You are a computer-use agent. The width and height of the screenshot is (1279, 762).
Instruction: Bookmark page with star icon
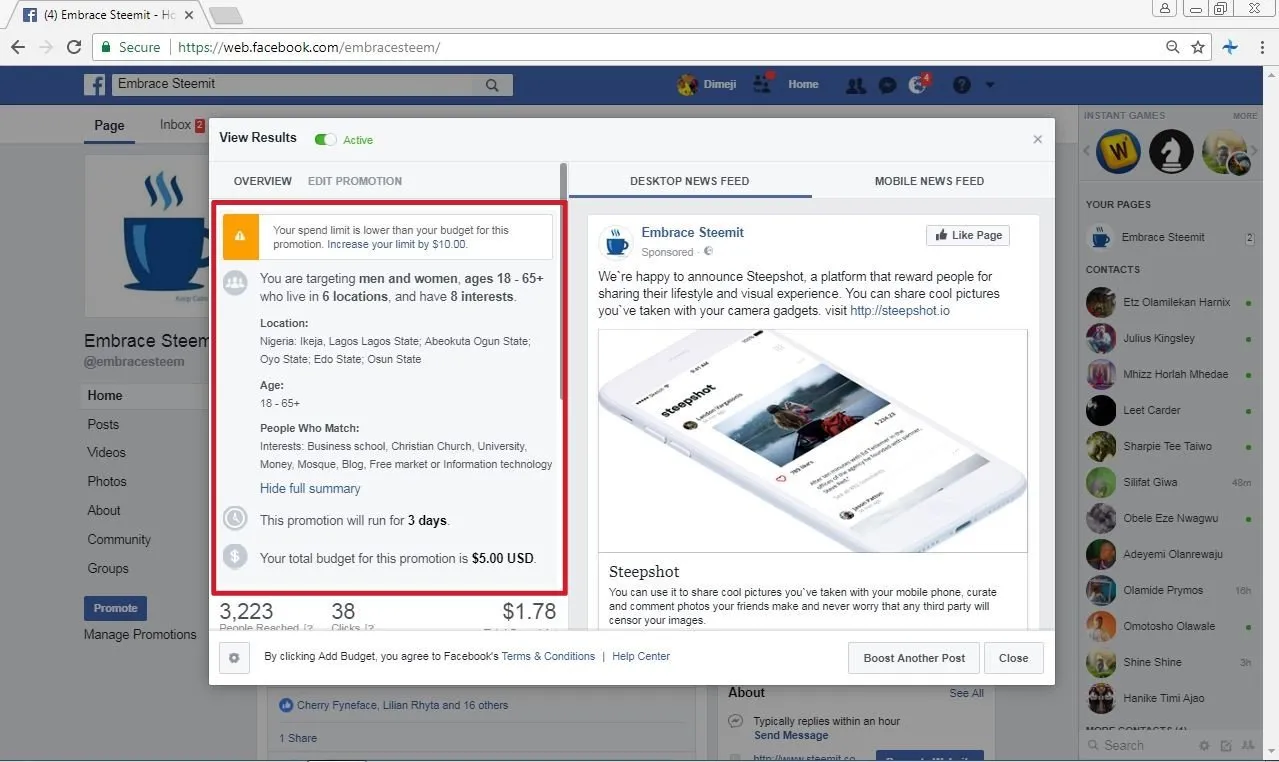pyautogui.click(x=1198, y=47)
